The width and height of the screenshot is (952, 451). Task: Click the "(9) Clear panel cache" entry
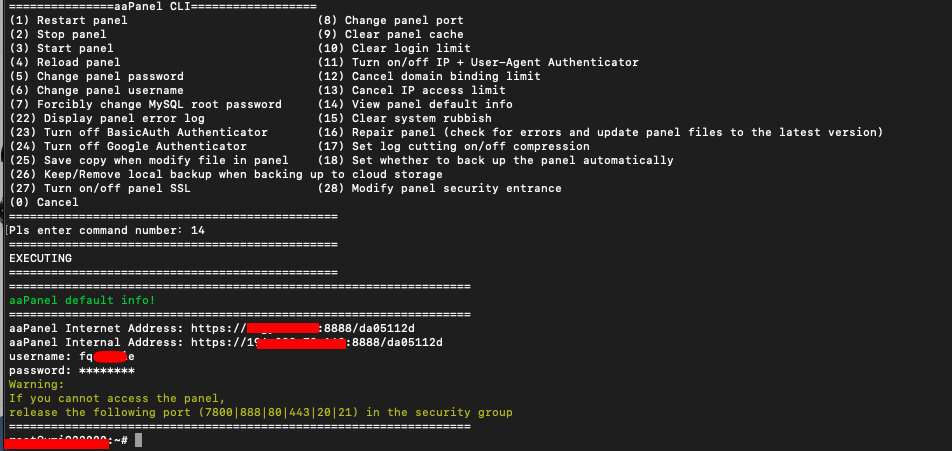click(390, 34)
